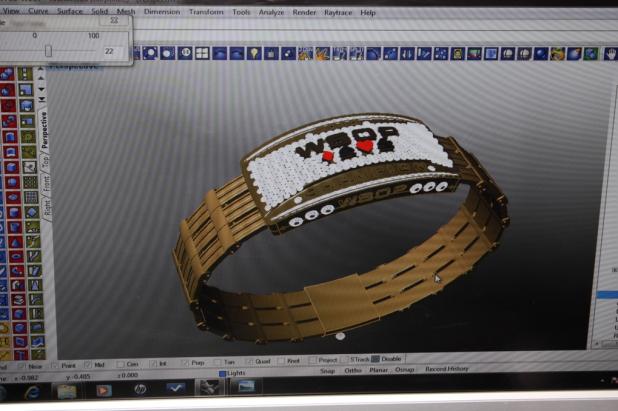
Task: Click the picture viewer taskbar icon
Action: tap(246, 387)
